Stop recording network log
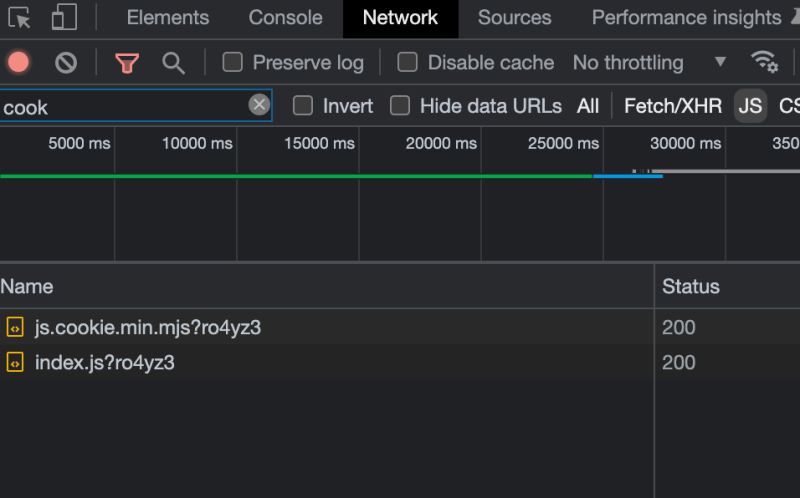Screen dimensions: 800x498 coord(18,62)
